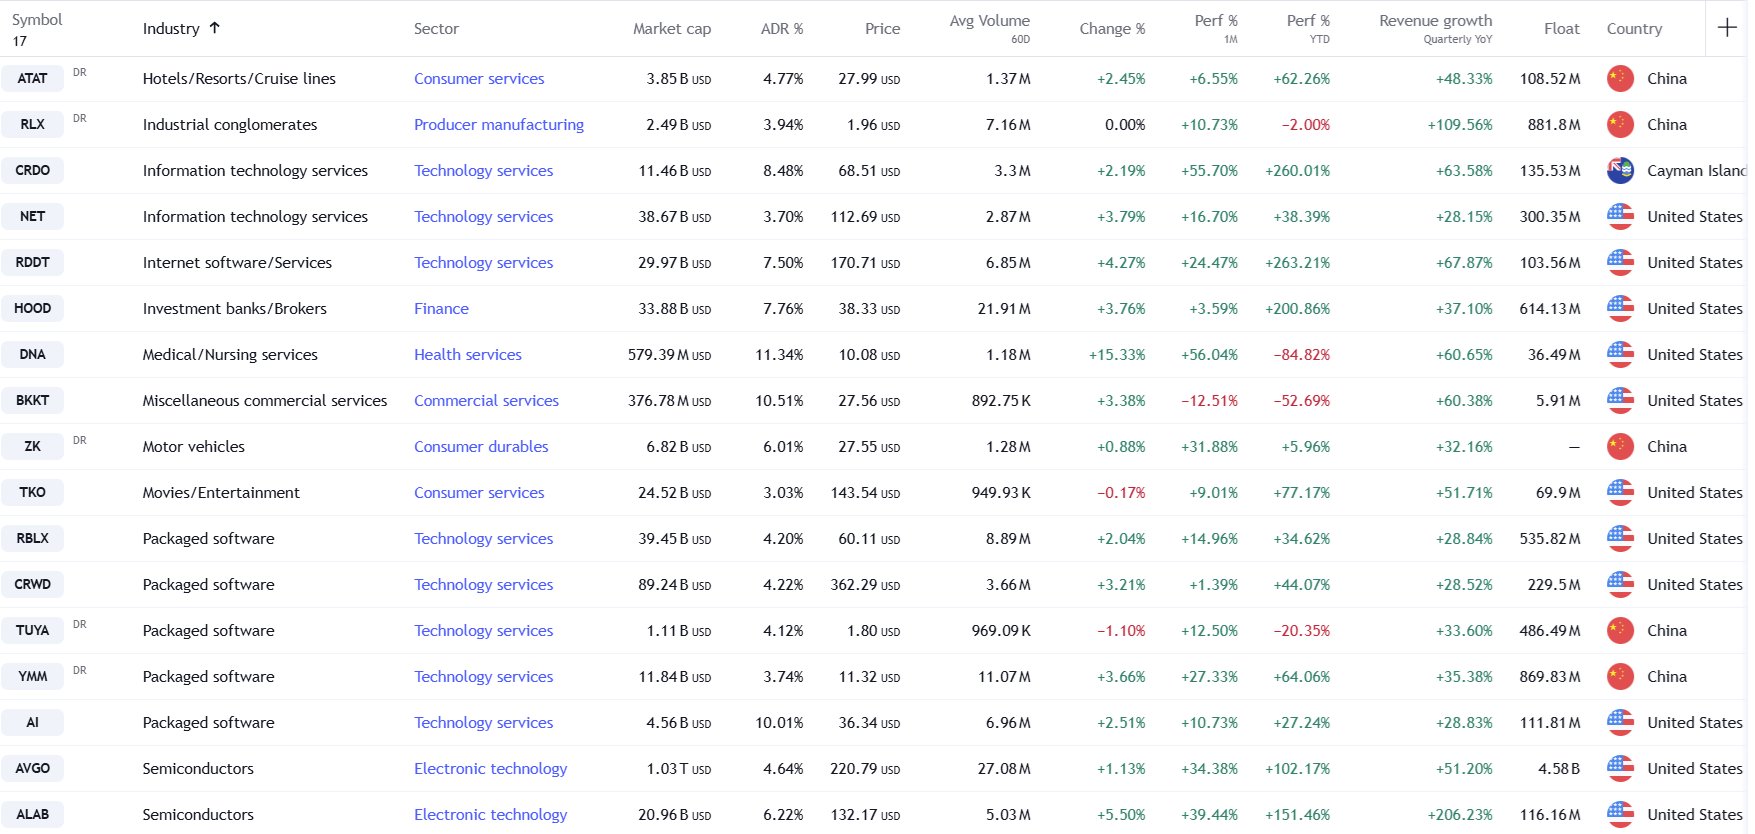Click the DR badge beside ATAT symbol
Viewport: 1755px width, 834px height.
click(x=80, y=72)
